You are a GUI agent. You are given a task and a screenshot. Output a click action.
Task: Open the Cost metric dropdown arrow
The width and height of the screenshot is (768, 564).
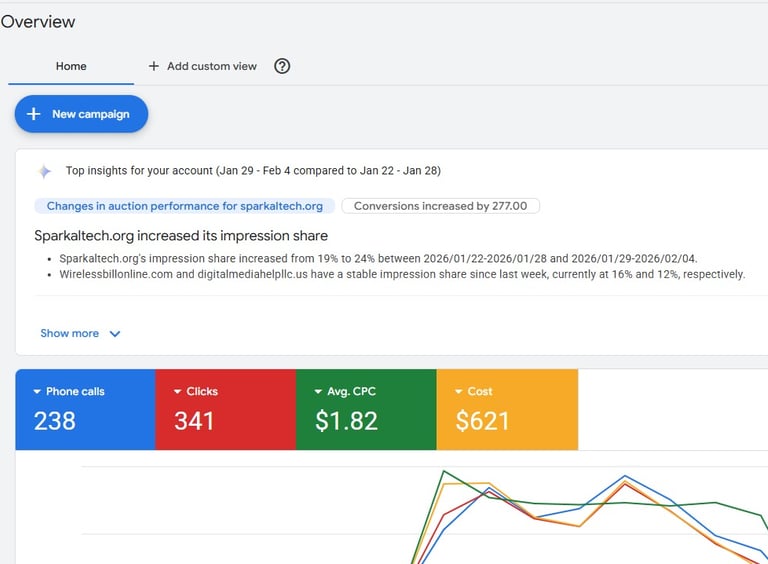[459, 392]
